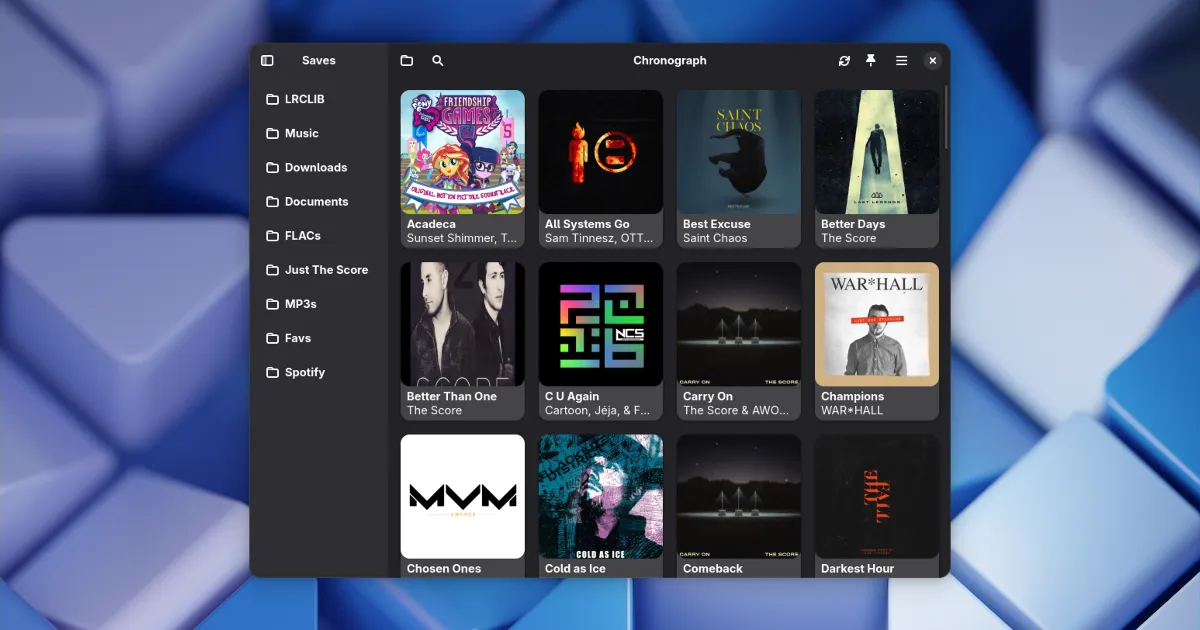Select the Favs sidebar item
Image resolution: width=1200 pixels, height=630 pixels.
point(297,338)
